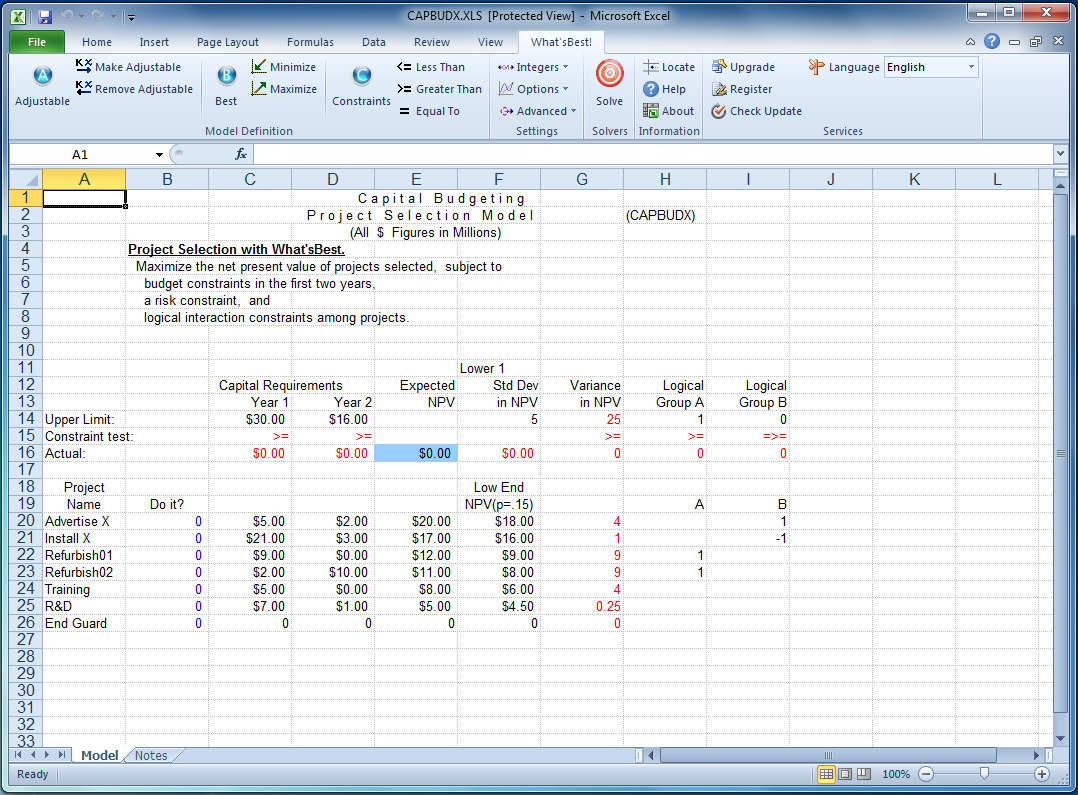
Task: Add a Greater Than constraint
Action: pyautogui.click(x=439, y=89)
